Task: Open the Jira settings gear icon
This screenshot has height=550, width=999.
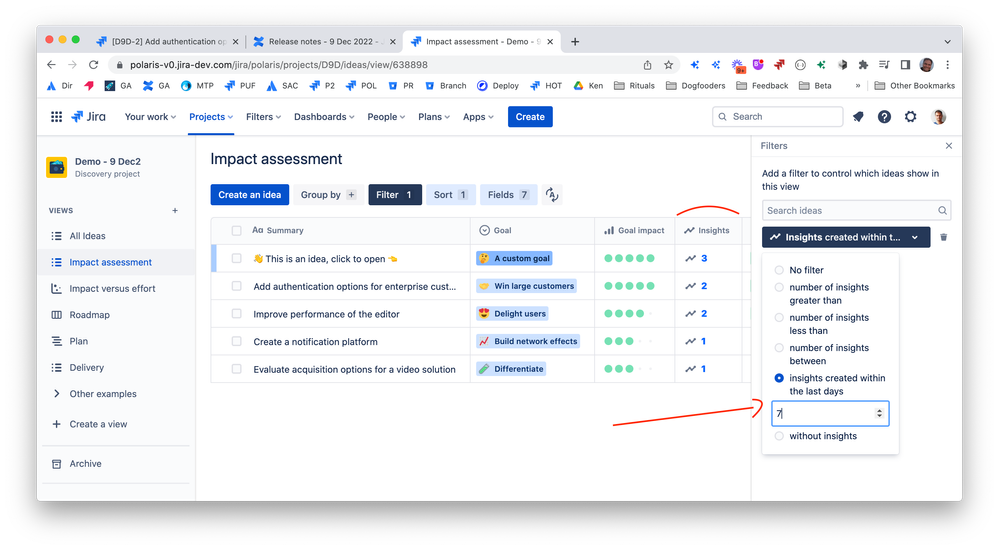Action: (x=910, y=117)
